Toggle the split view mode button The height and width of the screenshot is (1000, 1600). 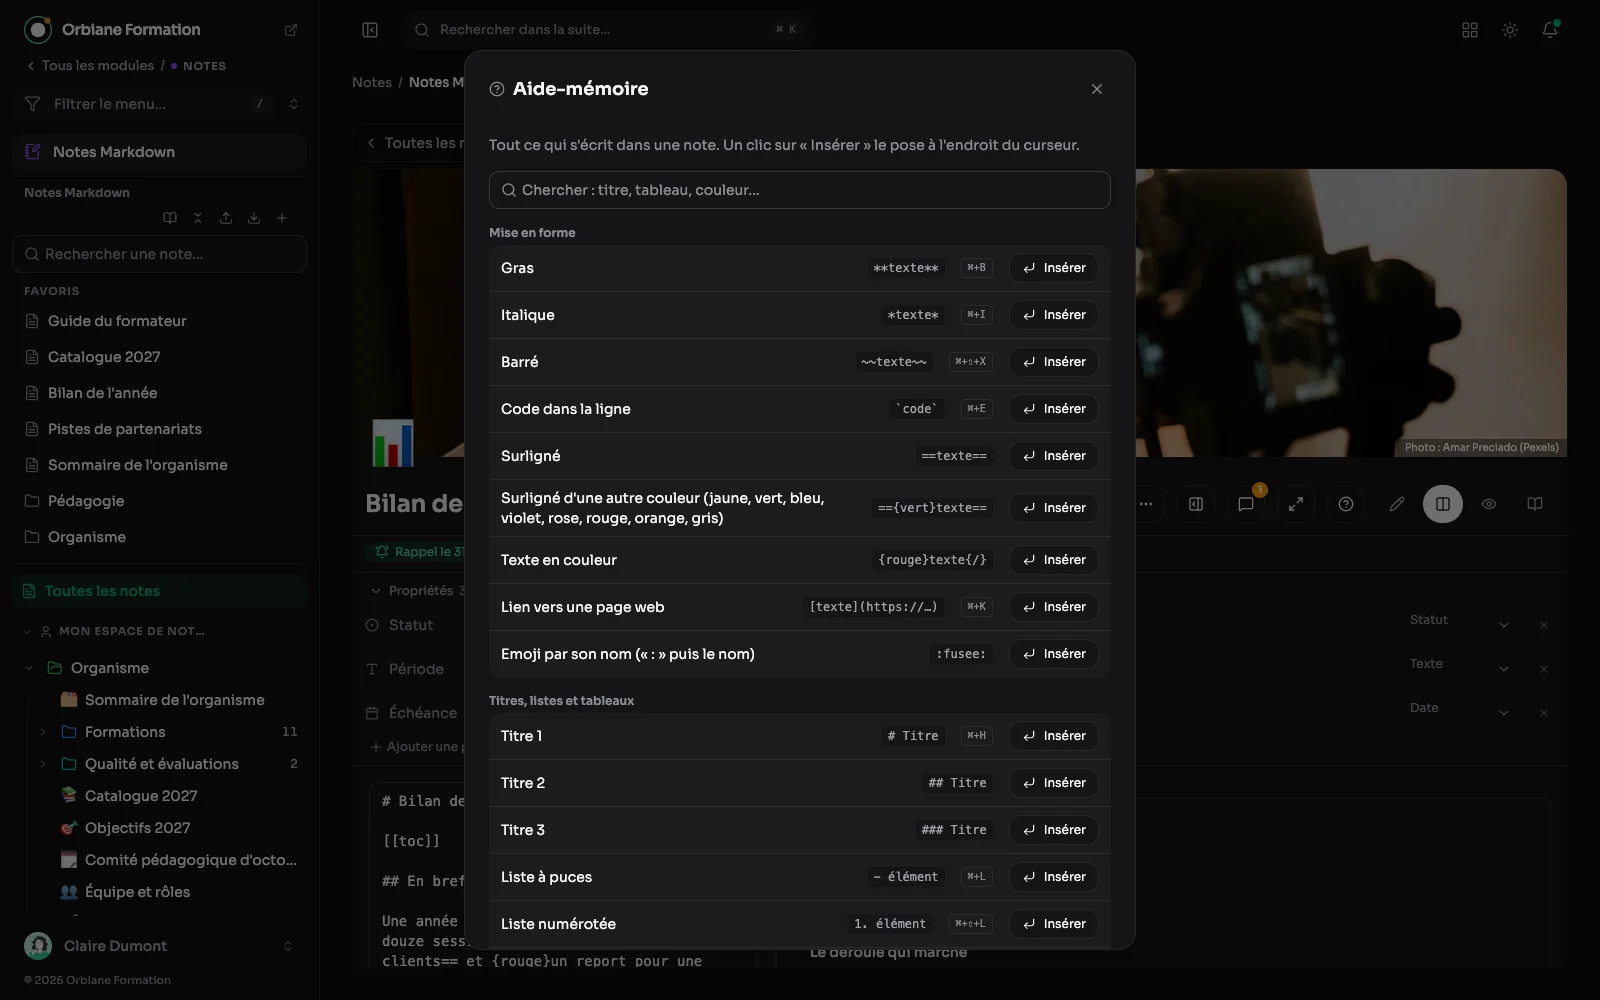(x=1443, y=504)
